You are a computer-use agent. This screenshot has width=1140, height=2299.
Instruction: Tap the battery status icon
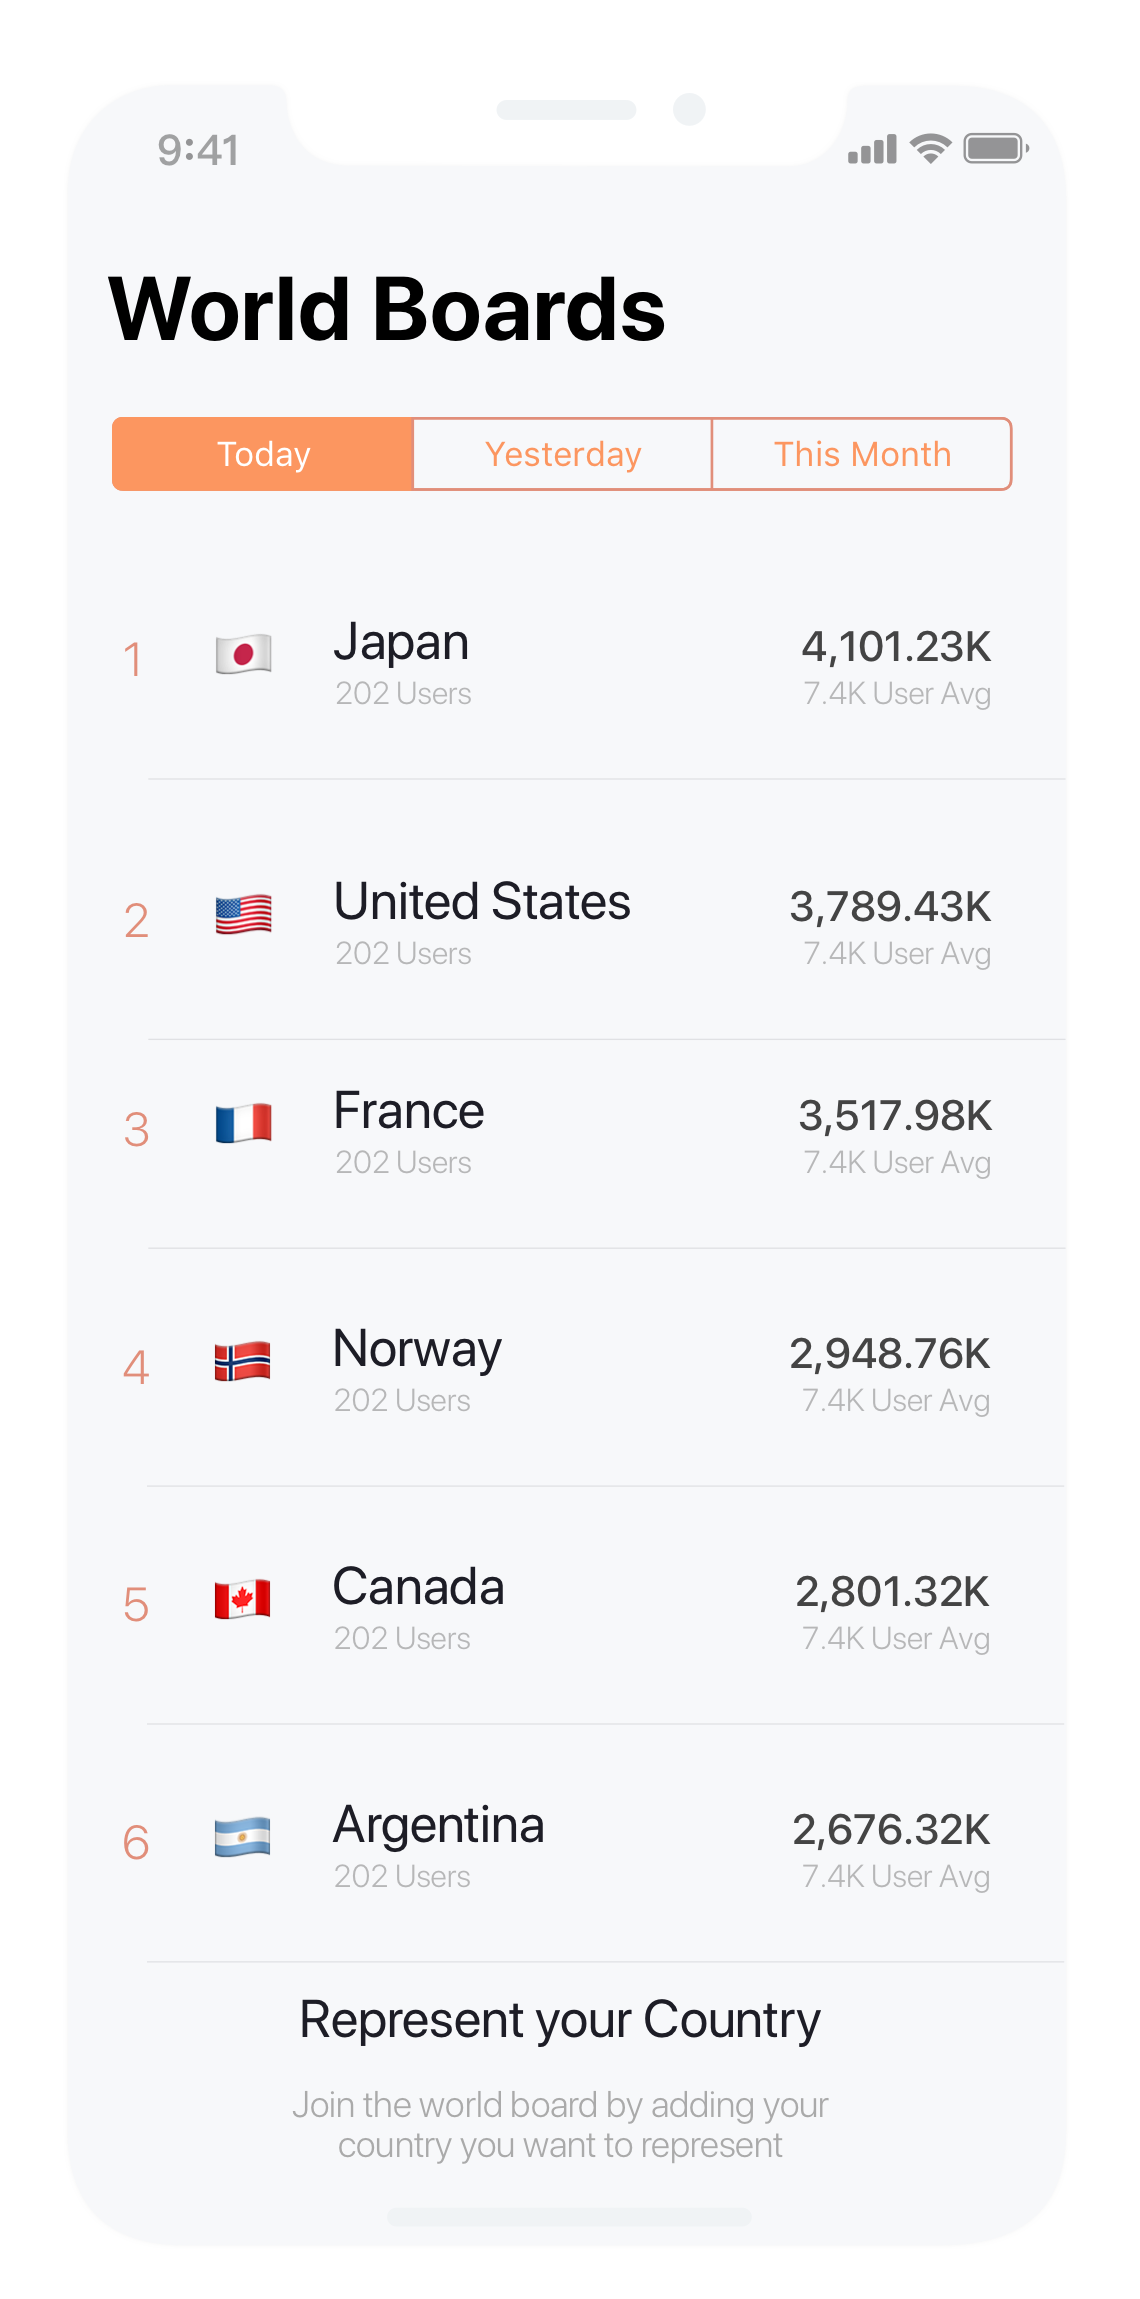click(x=995, y=149)
